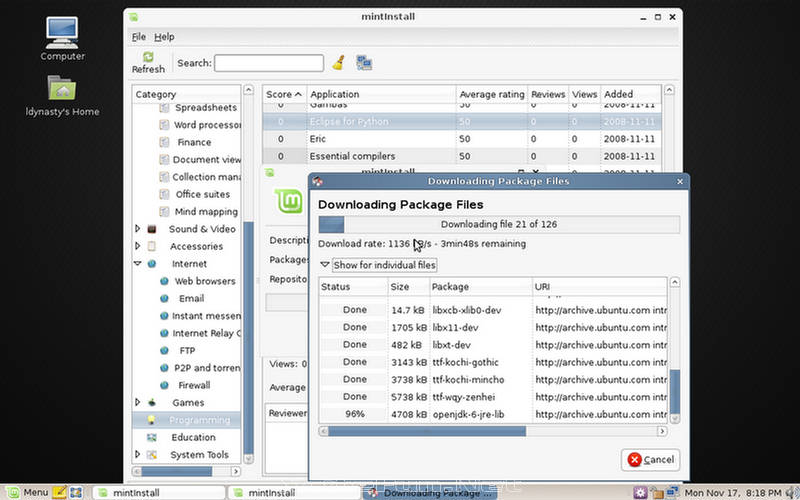
Task: Click the broom clear-search icon
Action: pos(338,63)
